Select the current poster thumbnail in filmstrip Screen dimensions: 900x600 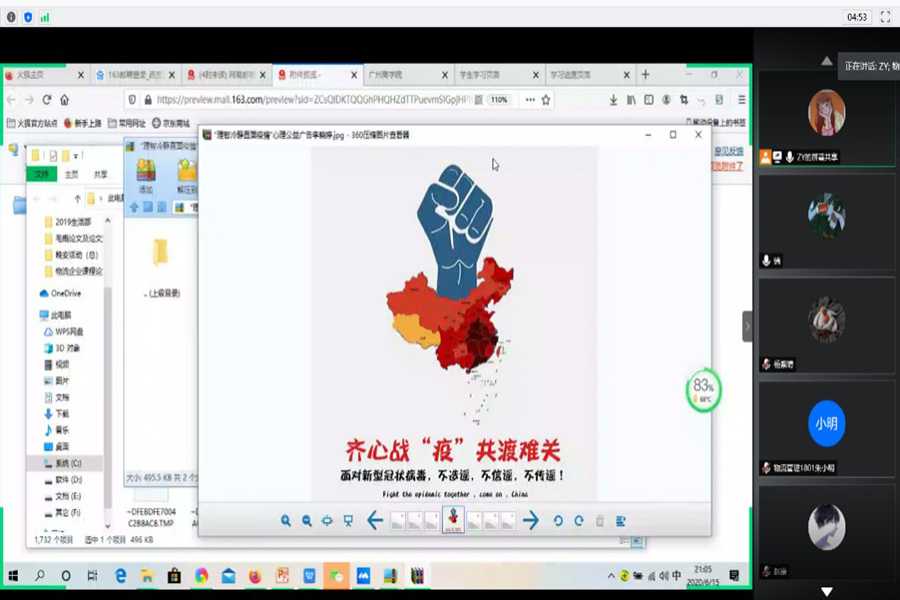[x=453, y=520]
